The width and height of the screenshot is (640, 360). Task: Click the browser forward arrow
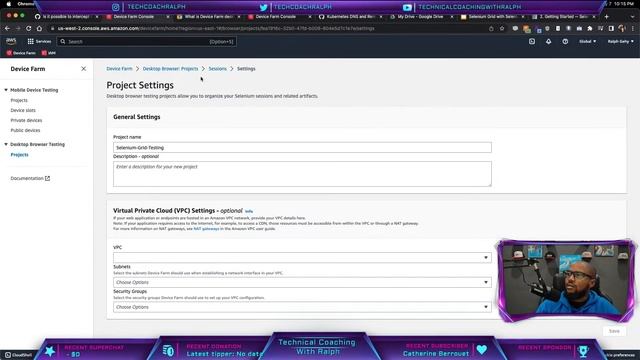point(18,29)
